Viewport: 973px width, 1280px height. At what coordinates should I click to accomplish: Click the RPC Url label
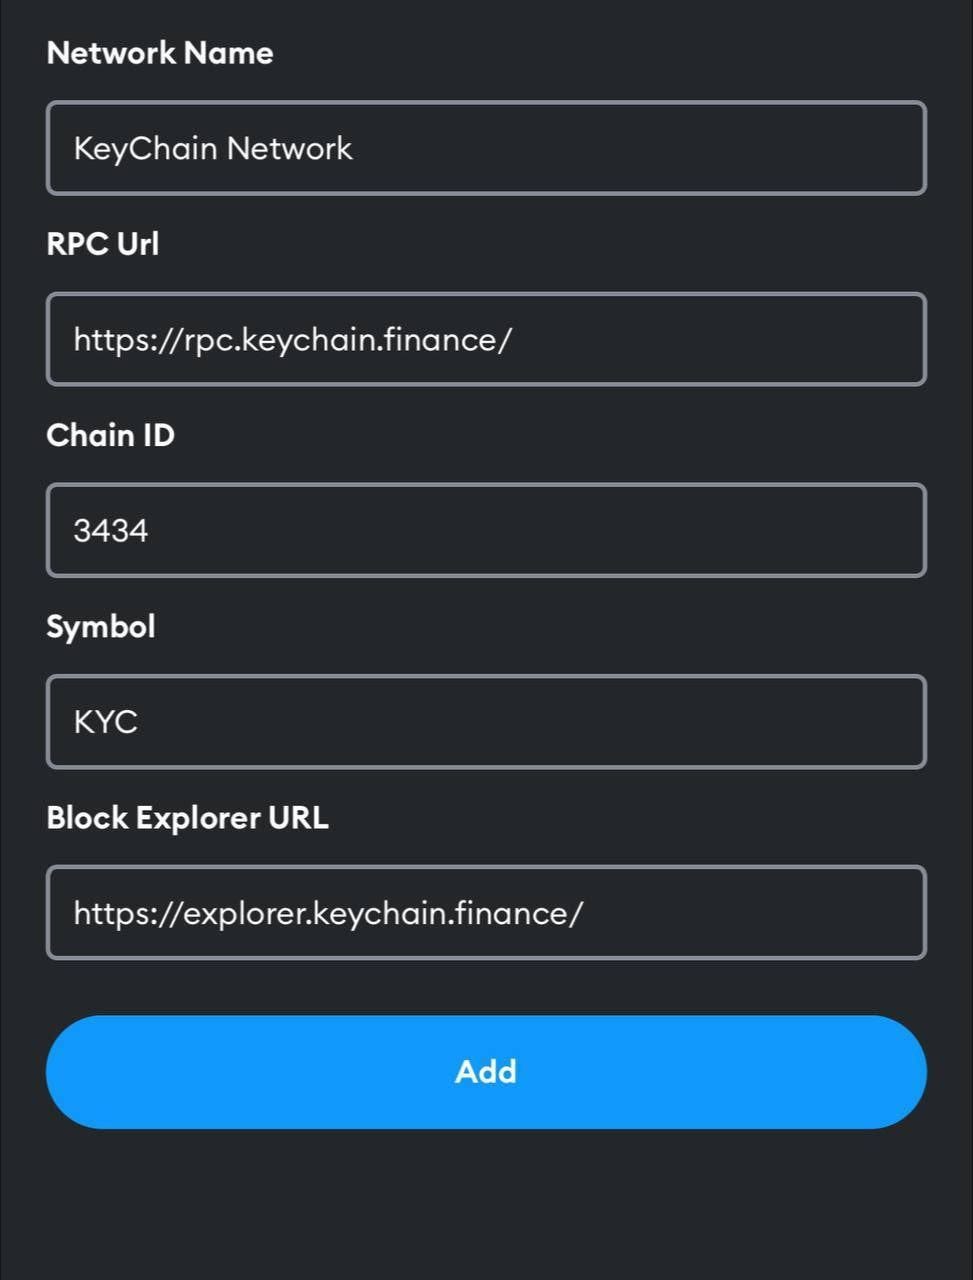[102, 243]
